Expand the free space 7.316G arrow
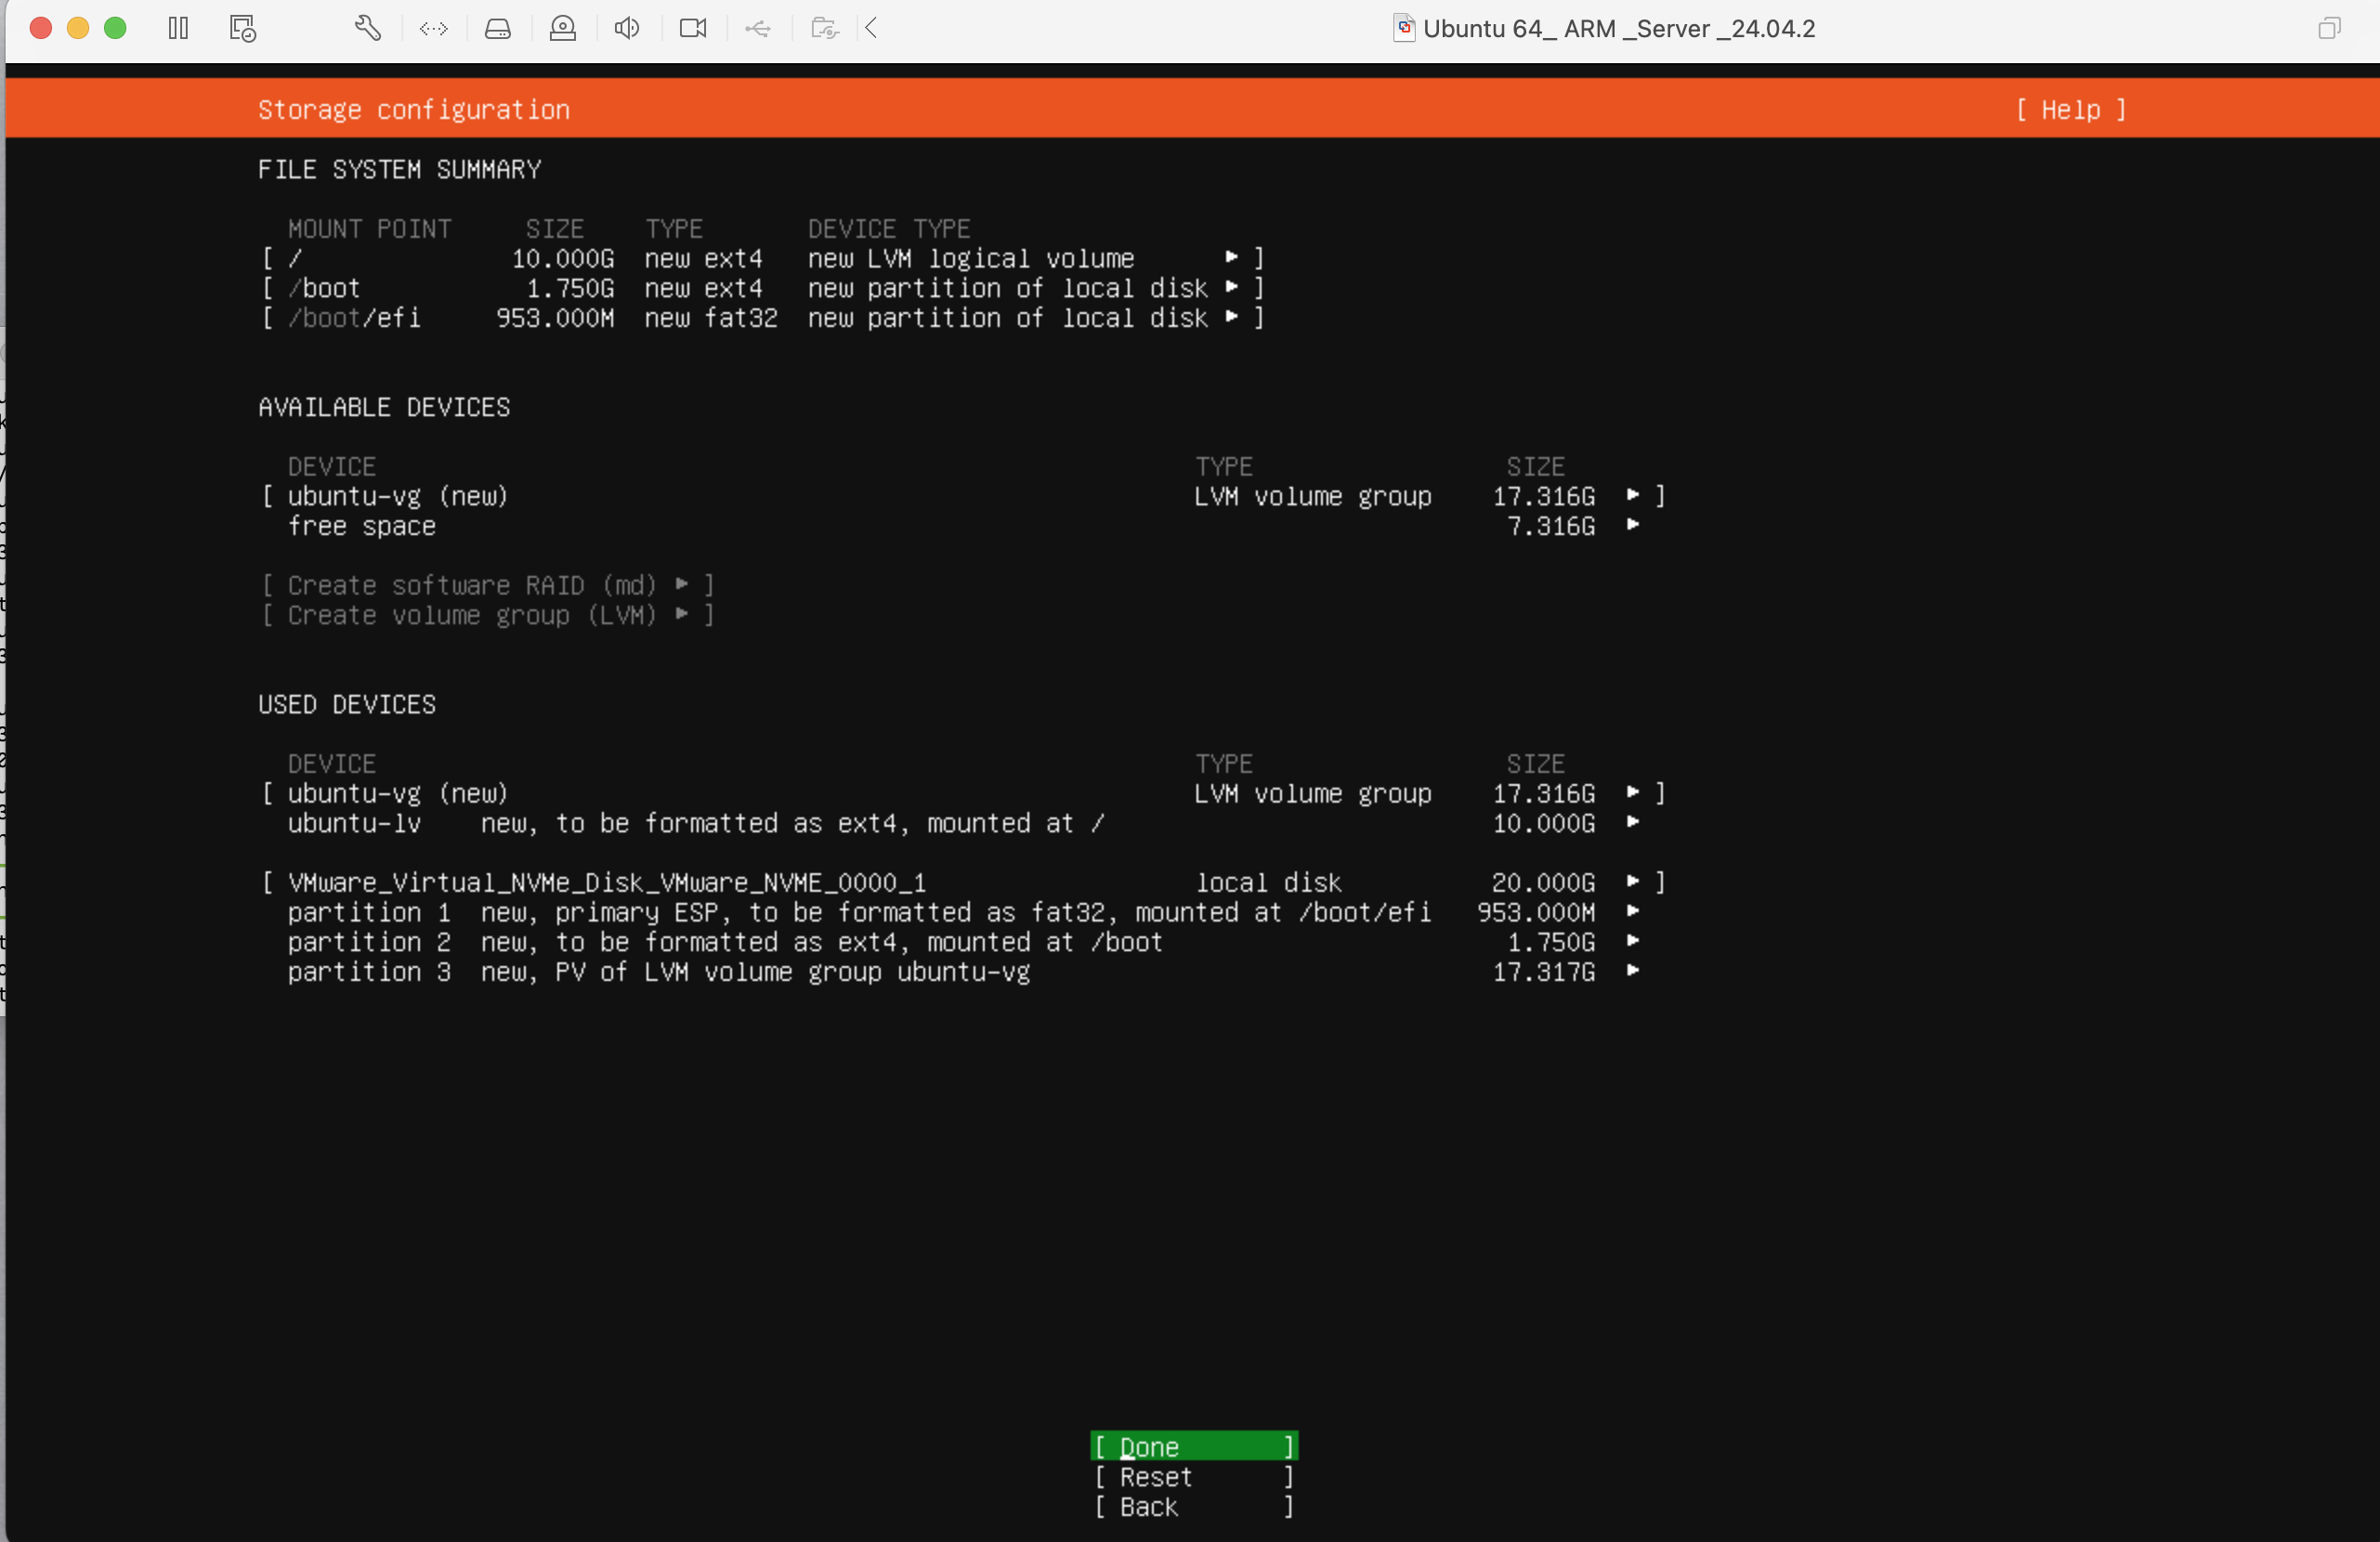 coord(1632,525)
